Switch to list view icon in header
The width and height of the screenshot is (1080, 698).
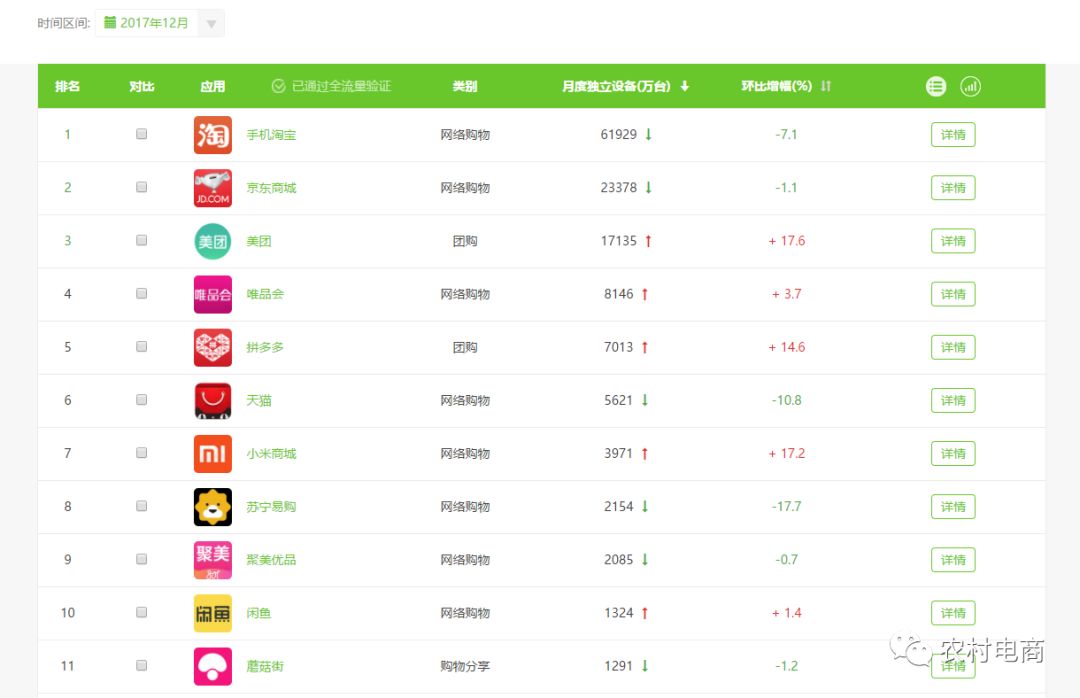pyautogui.click(x=936, y=87)
